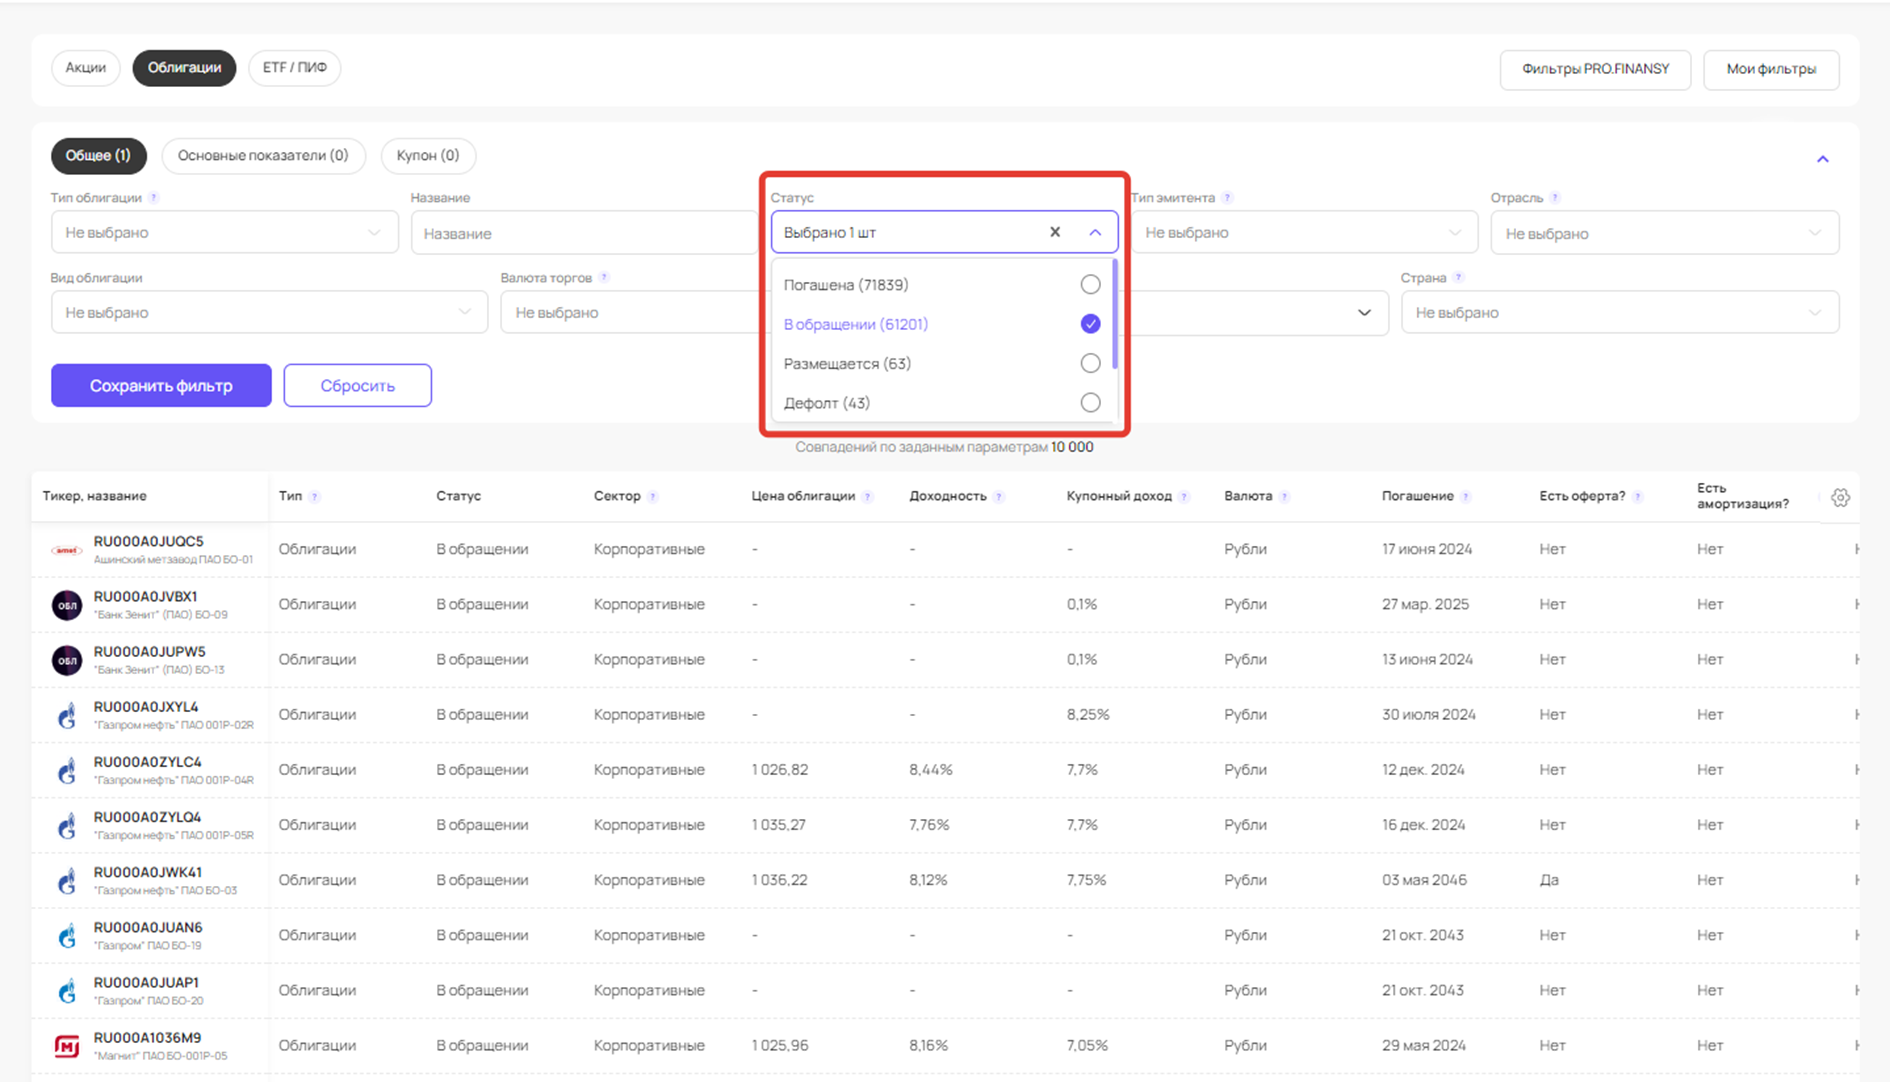This screenshot has height=1082, width=1890.
Task: Click the Банк Зенит БО-13 logo
Action: [67, 660]
